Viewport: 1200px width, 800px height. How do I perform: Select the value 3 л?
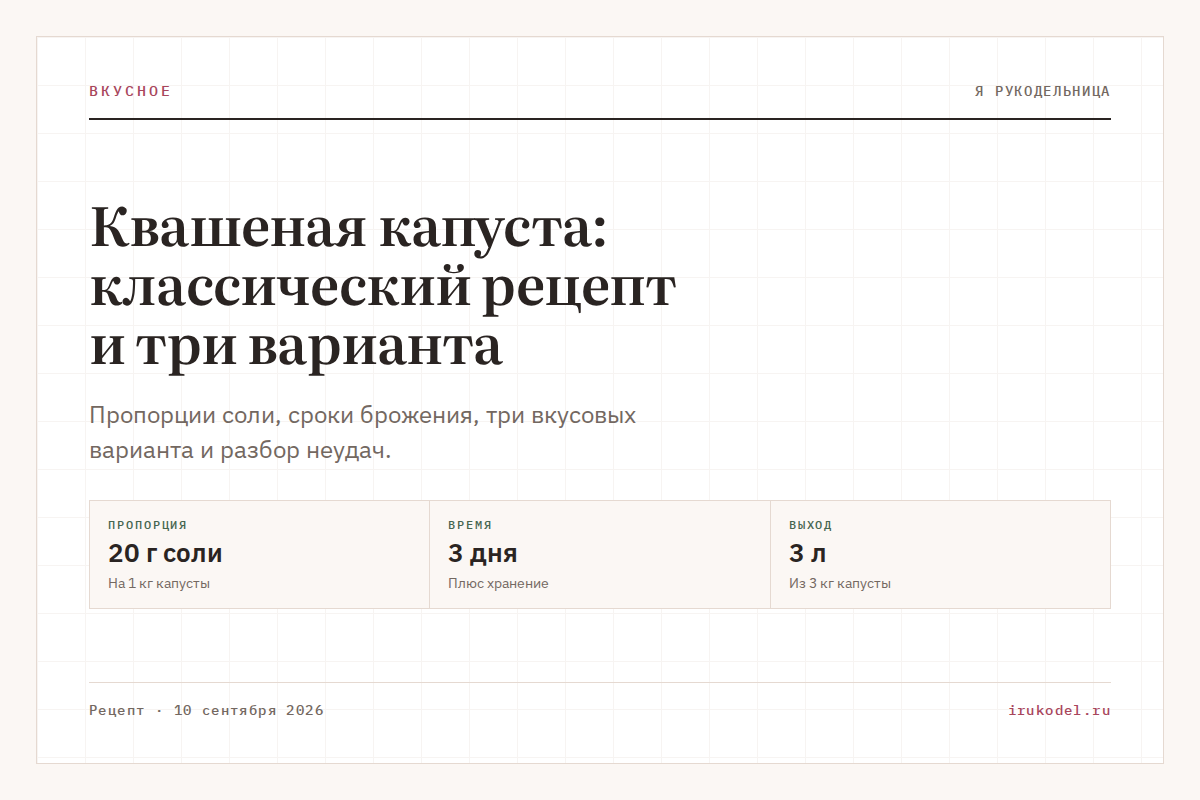point(807,553)
